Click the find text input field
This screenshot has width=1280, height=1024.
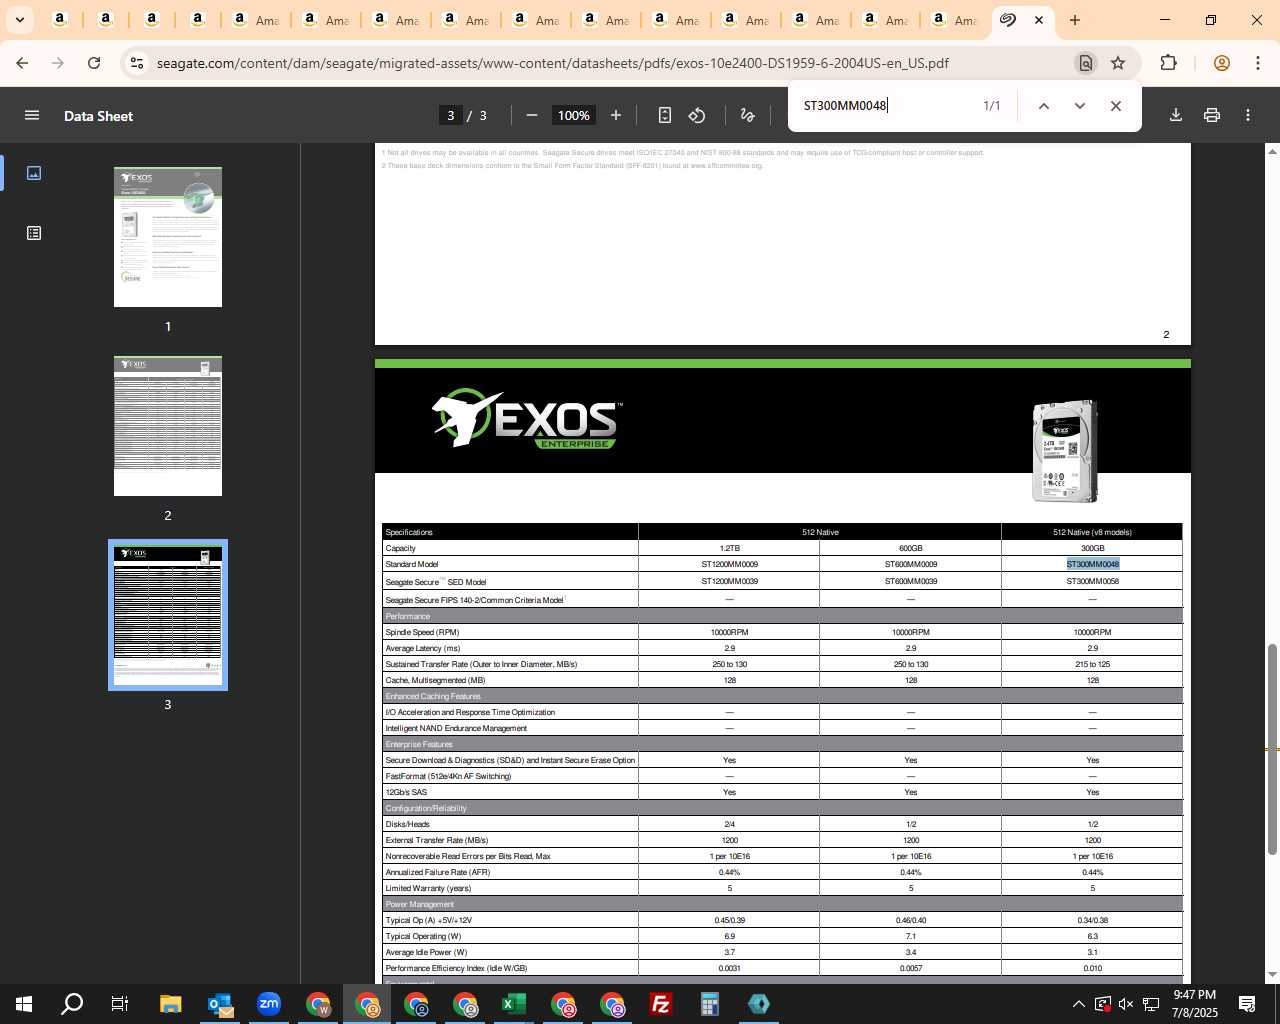885,106
